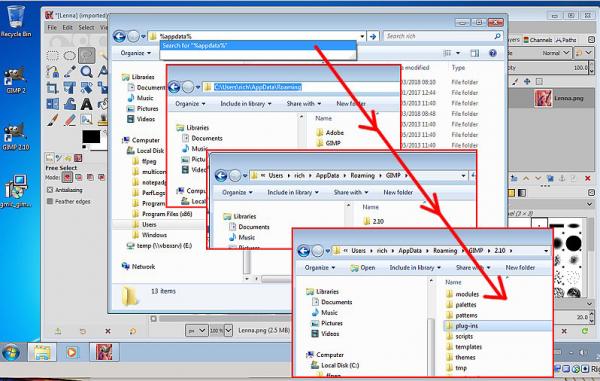
Task: Activate the Free Select lasso tool
Action: pyautogui.click(x=87, y=56)
